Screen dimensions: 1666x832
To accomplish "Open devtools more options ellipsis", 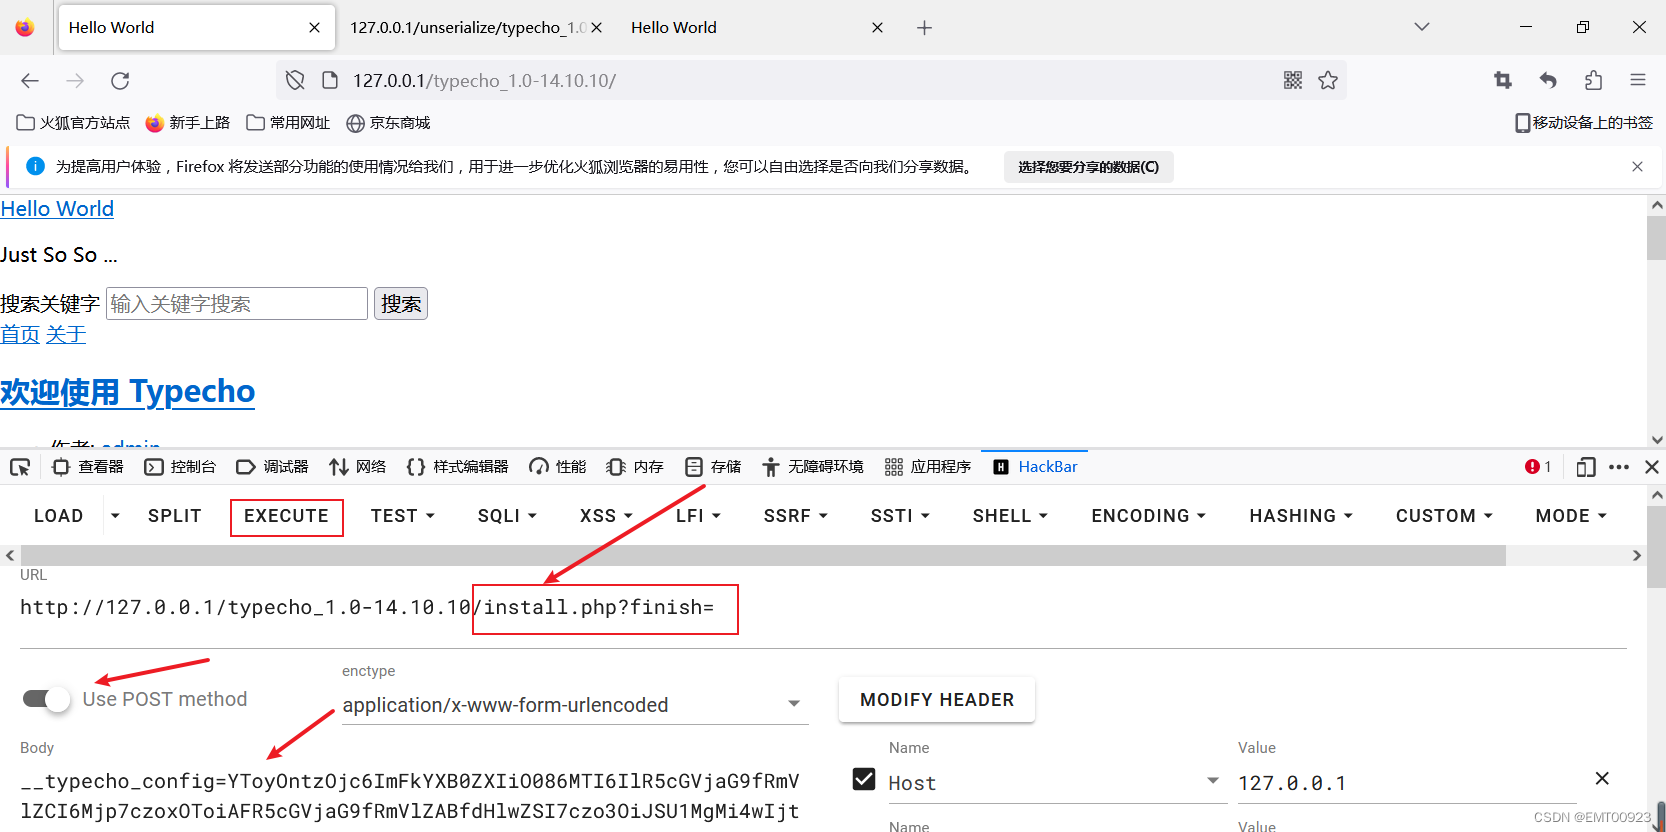I will pyautogui.click(x=1619, y=467).
